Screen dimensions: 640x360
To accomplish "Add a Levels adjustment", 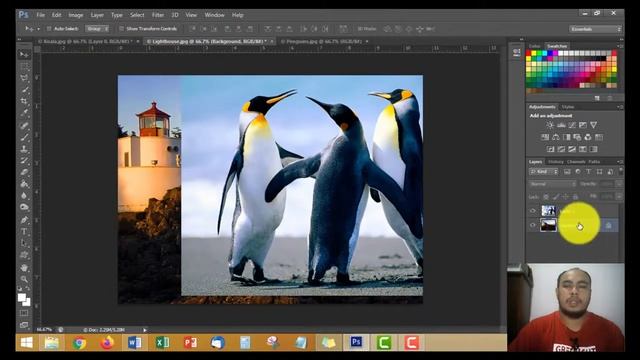I will click(561, 125).
